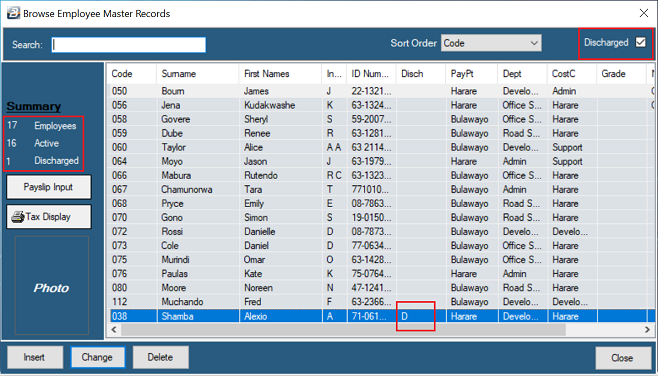Click the Disch column header

[x=420, y=74]
